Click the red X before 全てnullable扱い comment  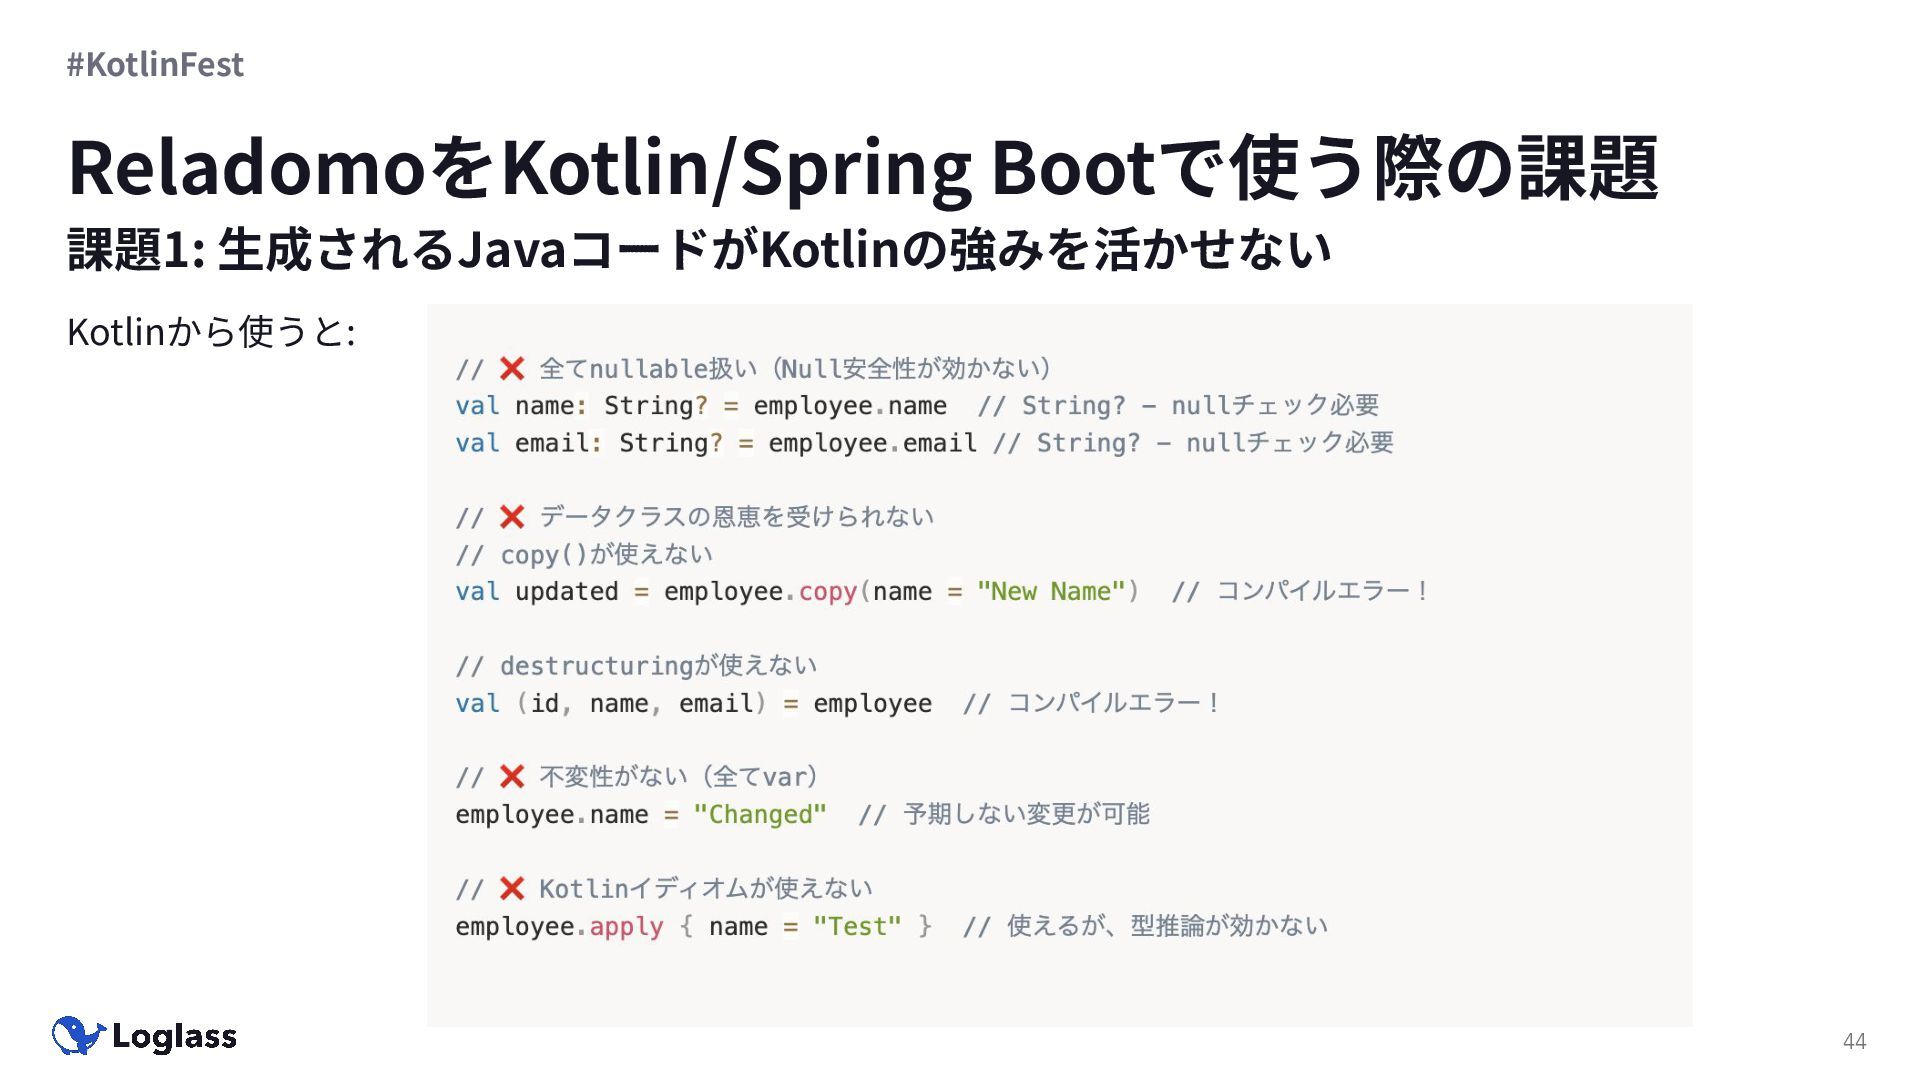pos(512,369)
